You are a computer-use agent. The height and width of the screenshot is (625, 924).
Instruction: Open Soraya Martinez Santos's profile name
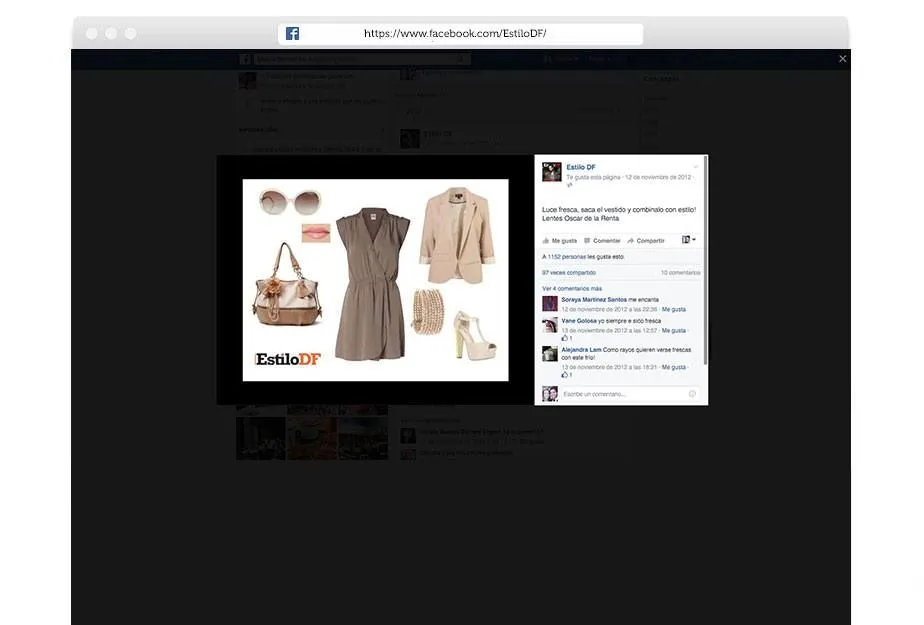[x=594, y=300]
